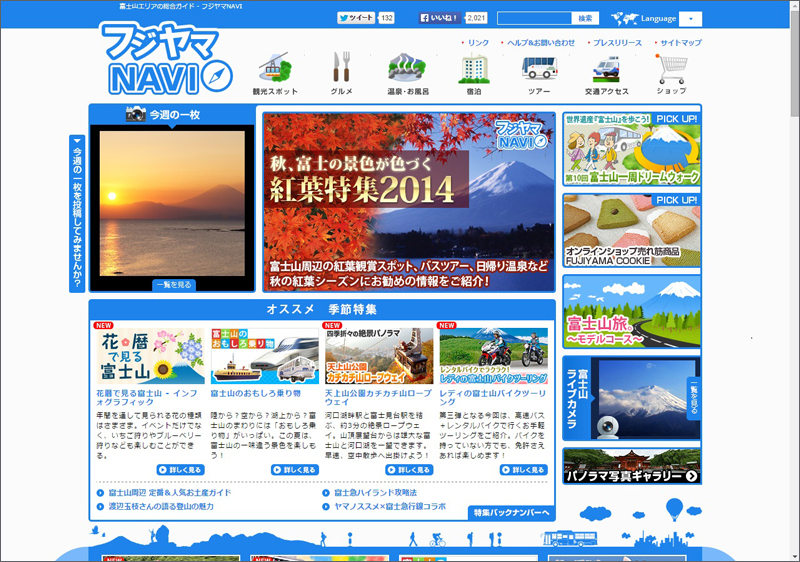Screen dimensions: 800x562
Task: Click the Twitter ツイート button
Action: click(356, 18)
